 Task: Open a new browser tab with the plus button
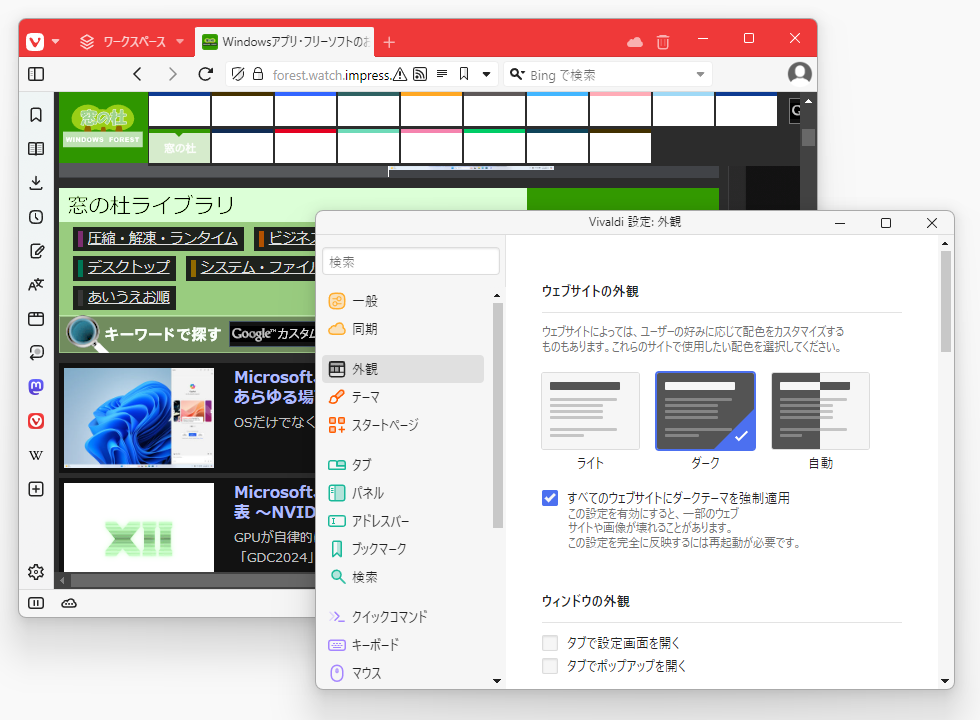[x=389, y=41]
